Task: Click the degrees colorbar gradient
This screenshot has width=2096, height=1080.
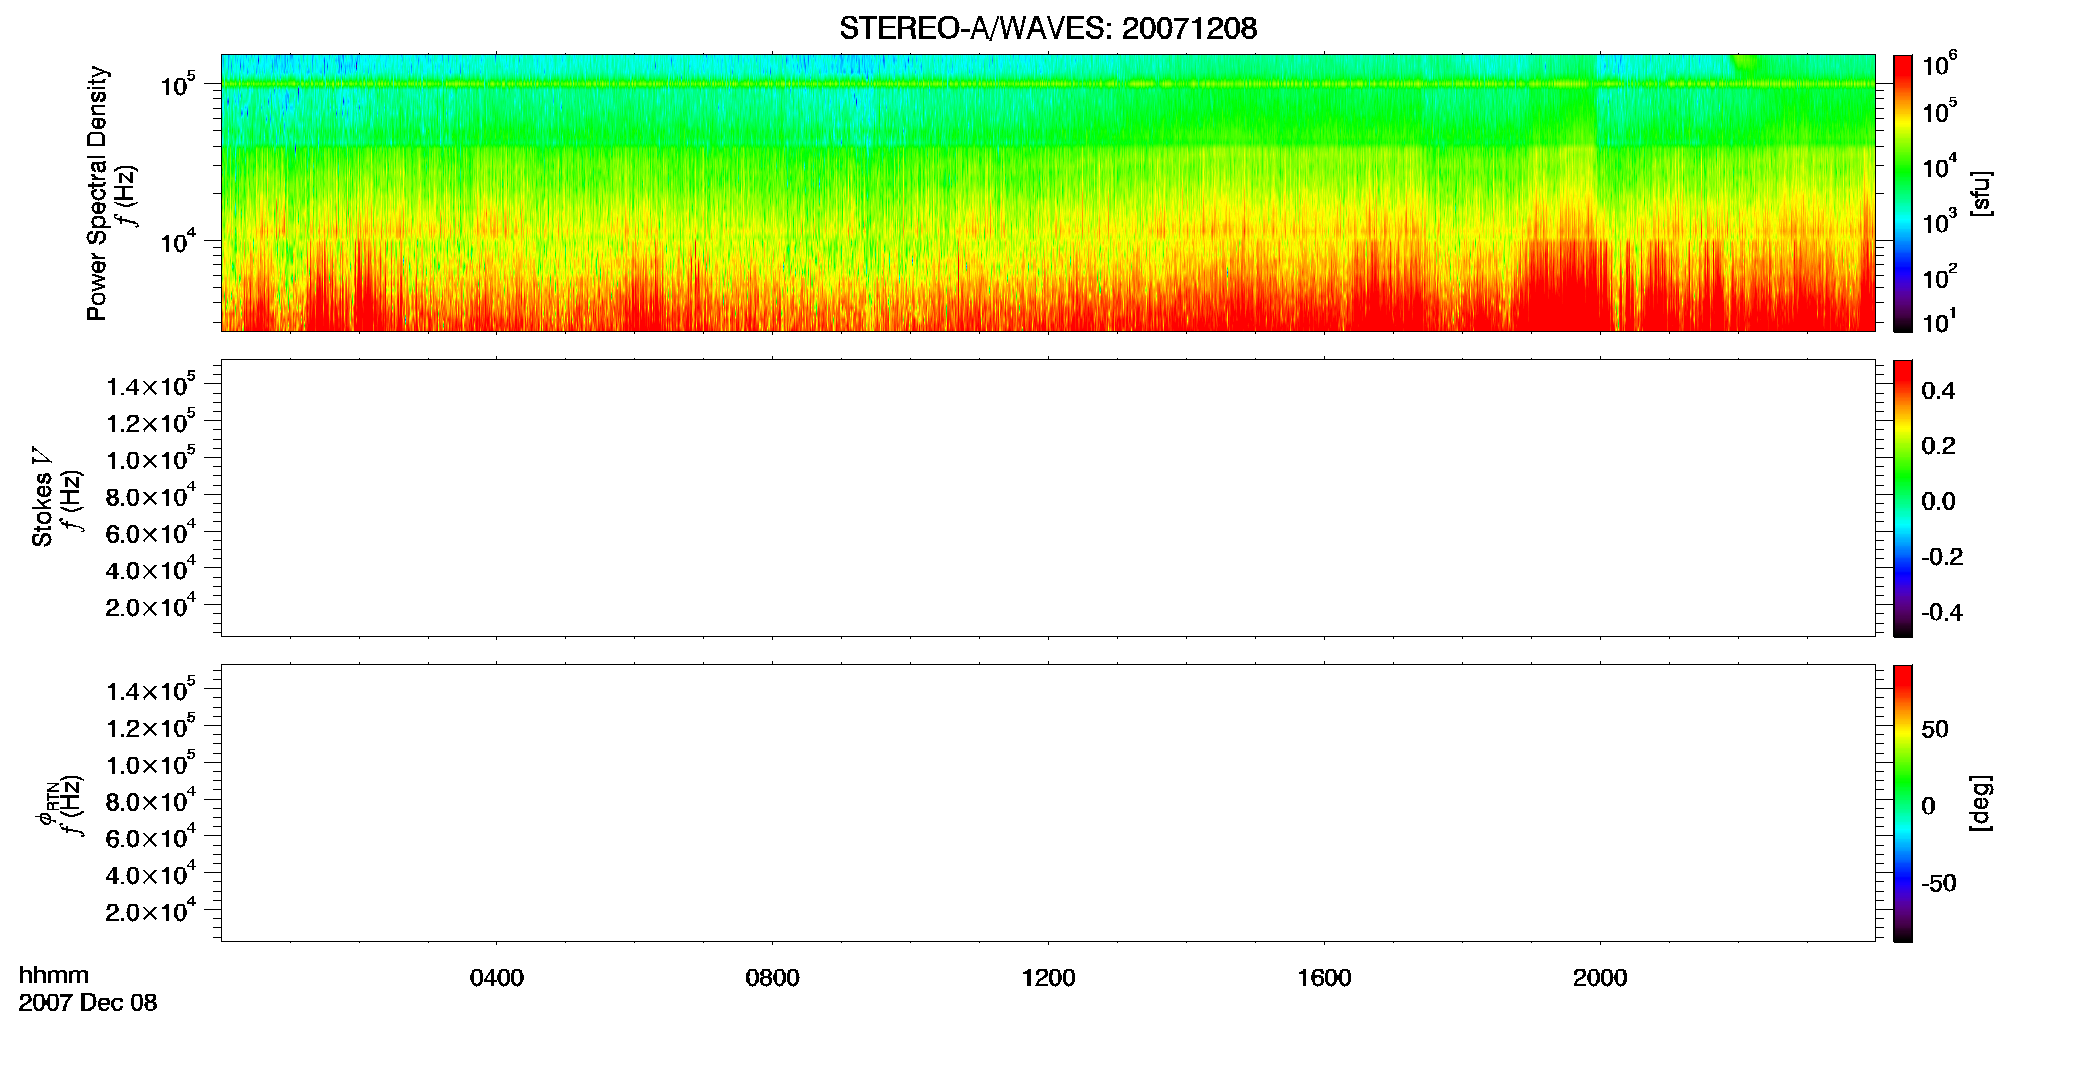Action: [1902, 803]
